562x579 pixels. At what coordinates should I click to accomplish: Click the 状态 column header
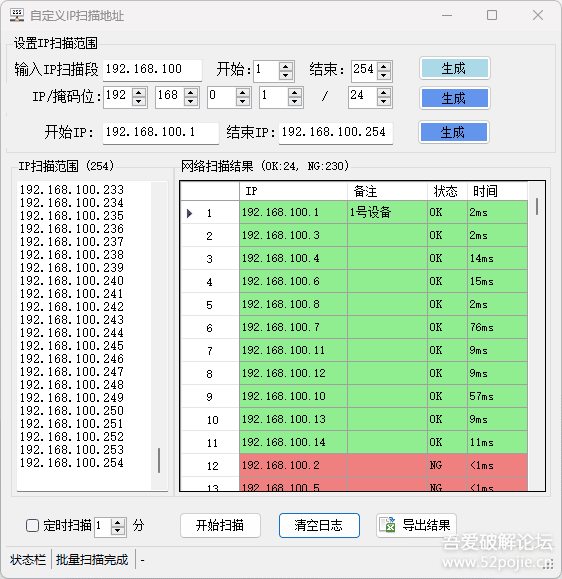[447, 191]
